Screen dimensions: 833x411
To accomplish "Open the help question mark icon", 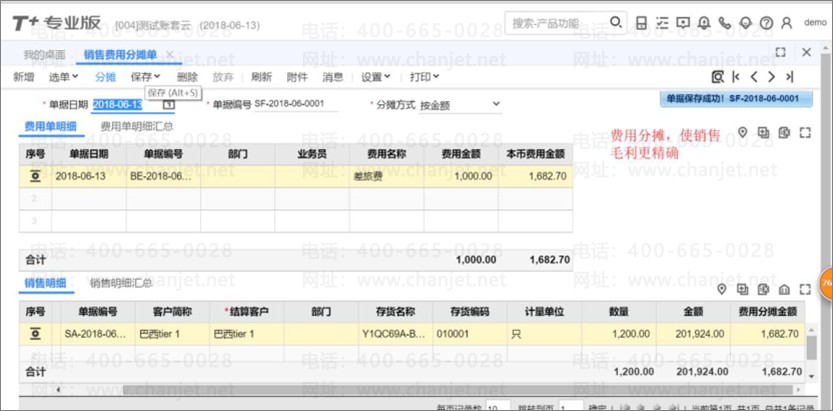I will (x=766, y=23).
